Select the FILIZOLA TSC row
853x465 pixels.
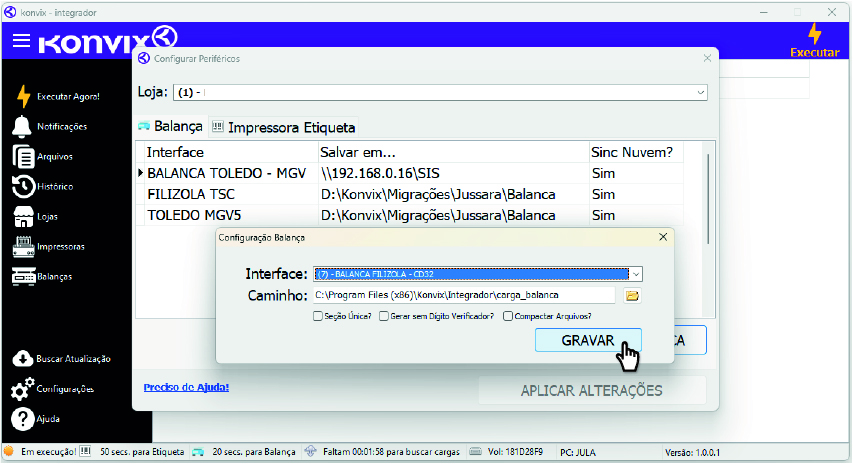click(x=409, y=195)
